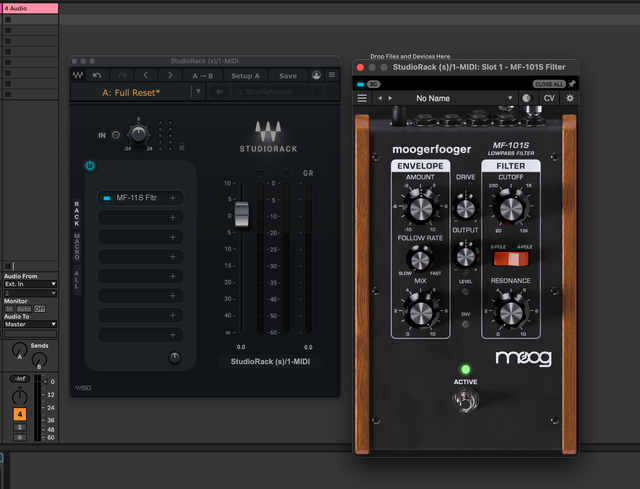This screenshot has width=640, height=489.
Task: Set Monitor to Auto
Action: point(24,309)
